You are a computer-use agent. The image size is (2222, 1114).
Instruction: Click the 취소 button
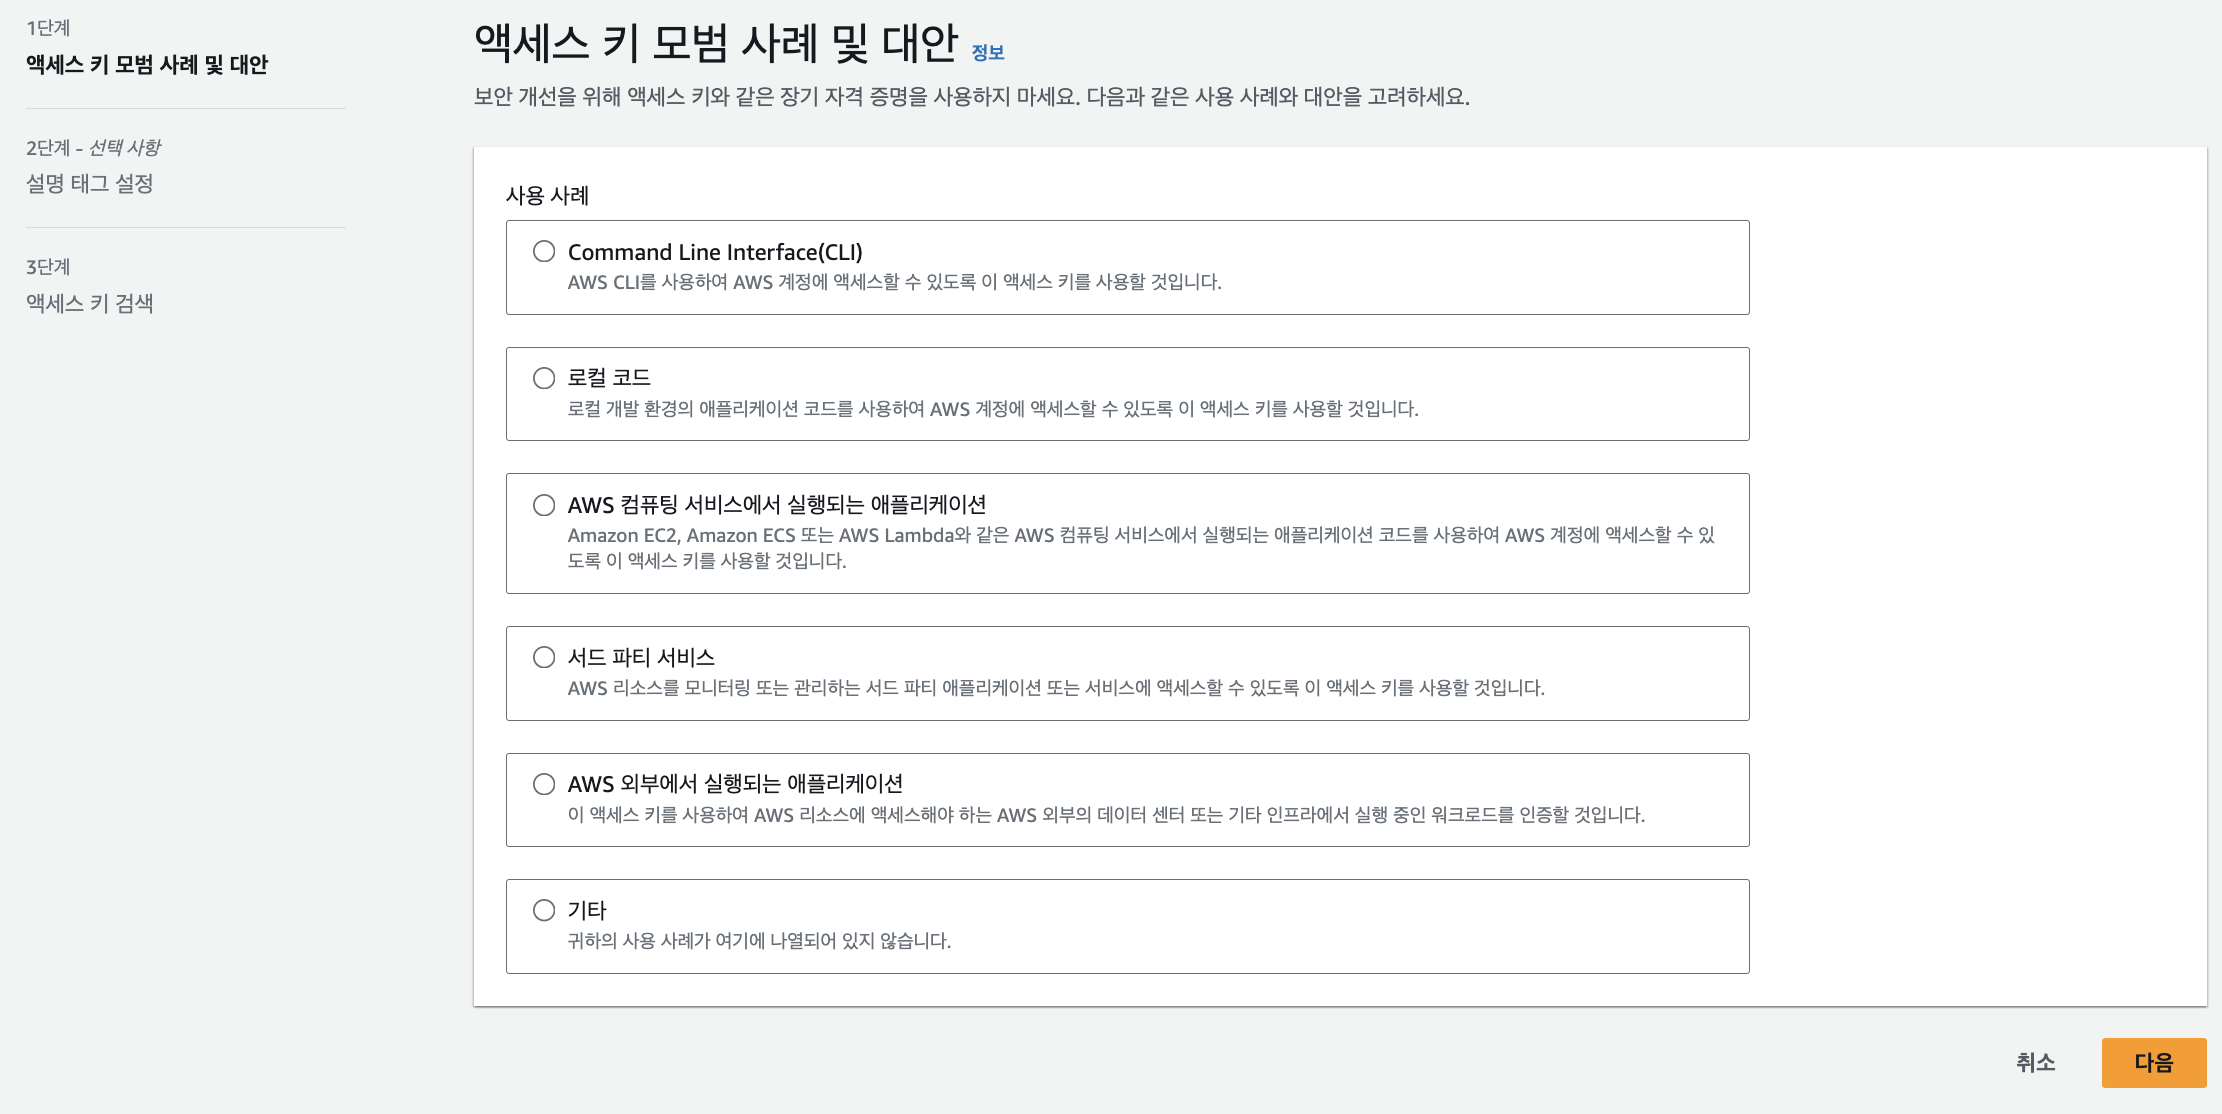(x=2035, y=1062)
